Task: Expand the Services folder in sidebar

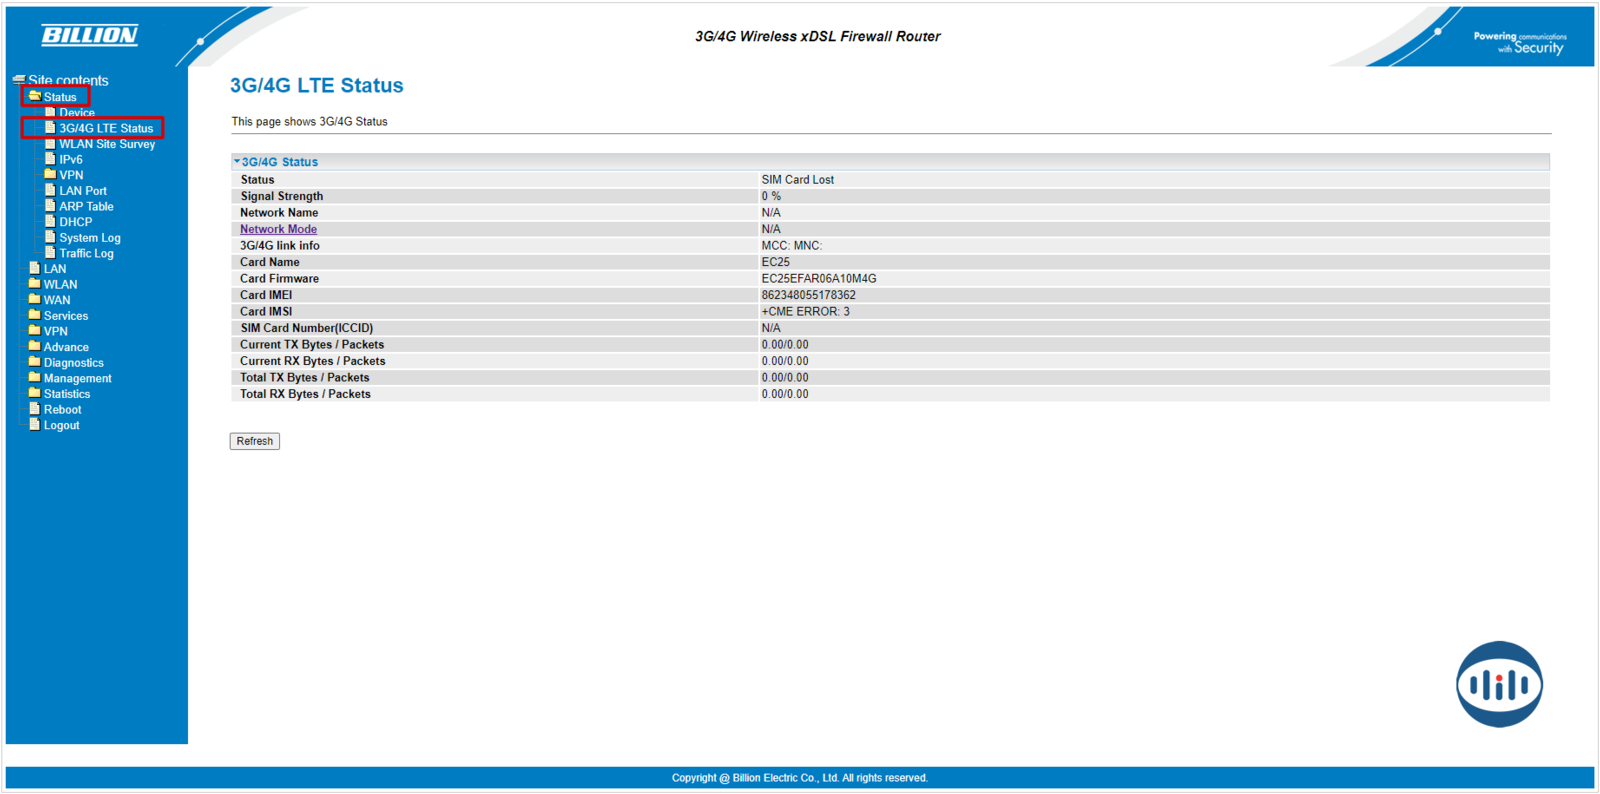Action: coord(65,316)
